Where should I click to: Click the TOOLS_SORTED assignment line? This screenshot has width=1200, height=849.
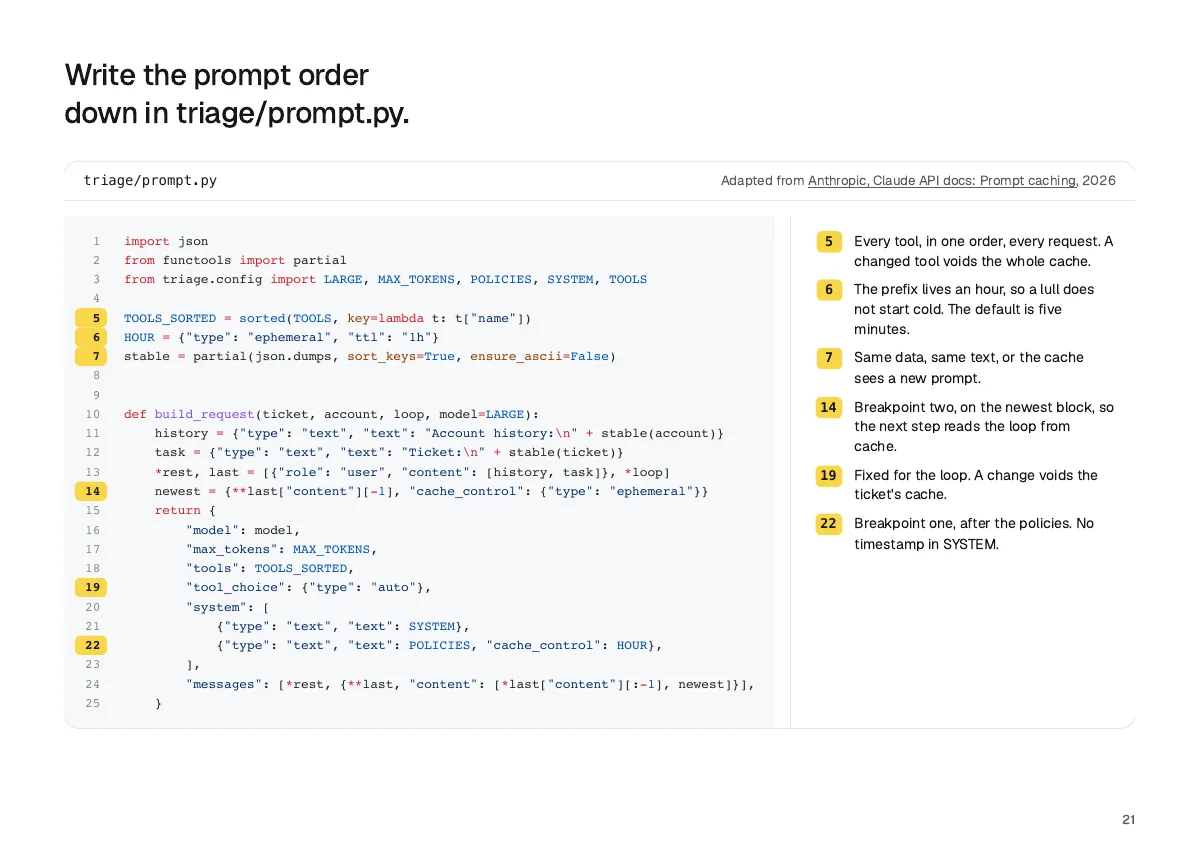point(328,318)
